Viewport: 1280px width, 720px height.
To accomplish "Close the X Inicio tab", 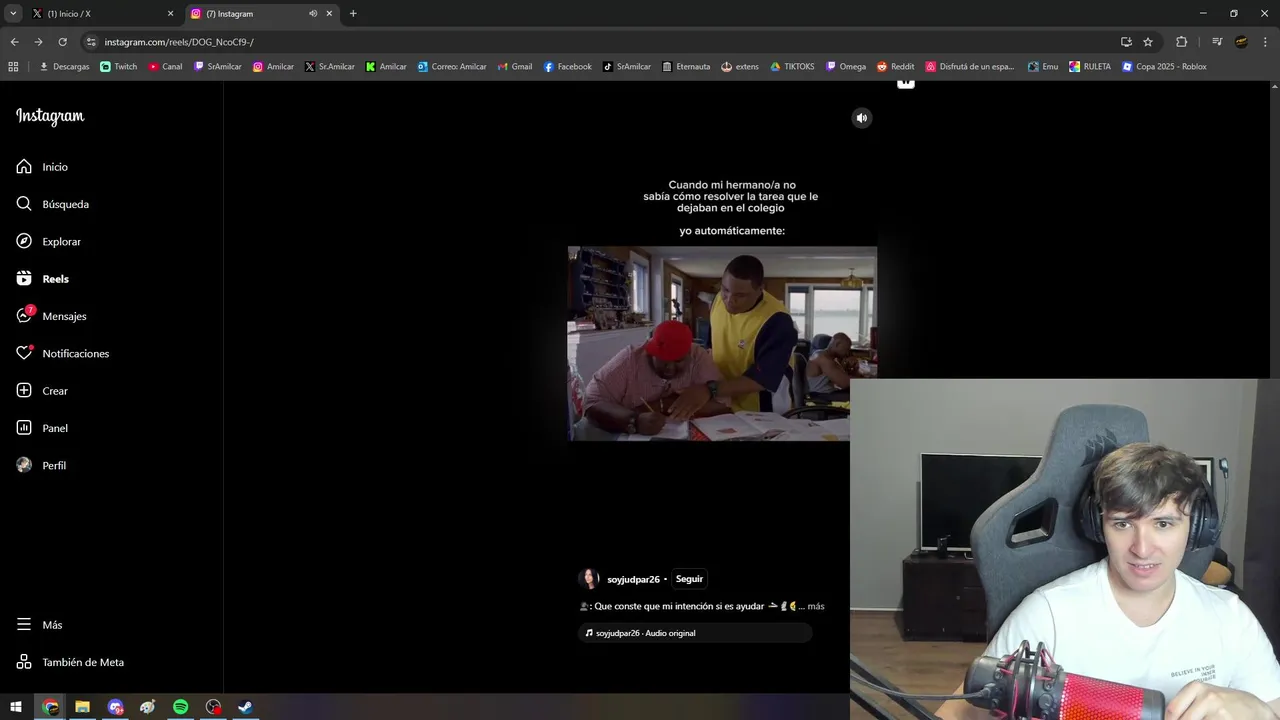I will [170, 14].
